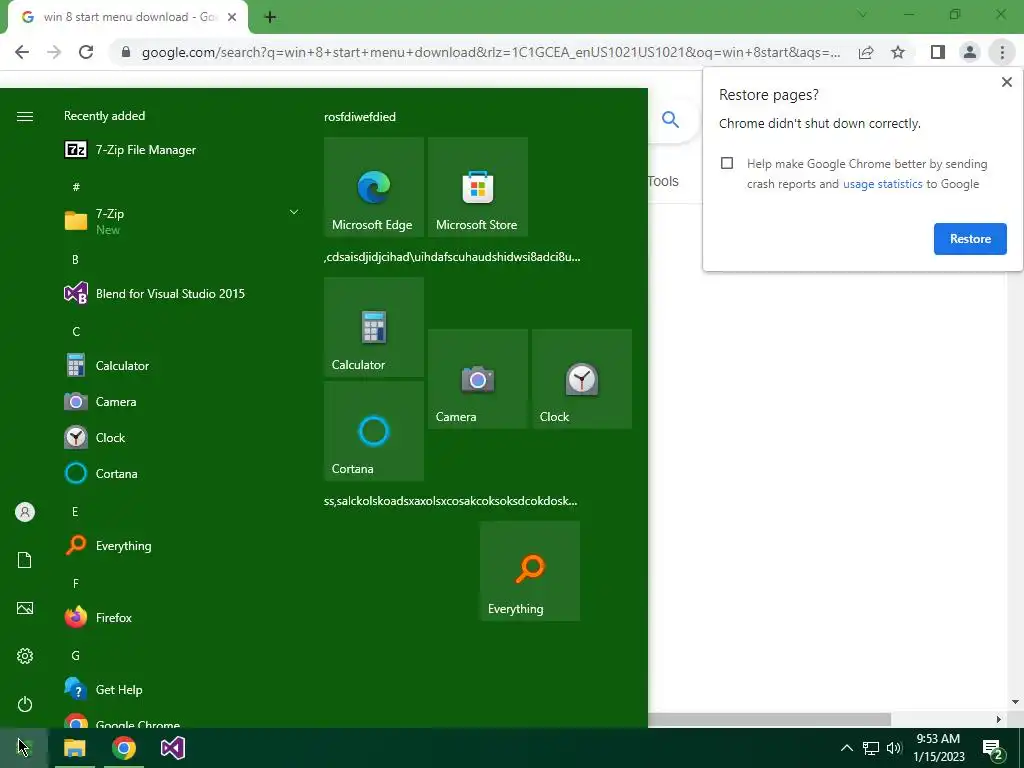Viewport: 1024px width, 768px height.
Task: Open Visual Studio from taskbar
Action: (173, 748)
